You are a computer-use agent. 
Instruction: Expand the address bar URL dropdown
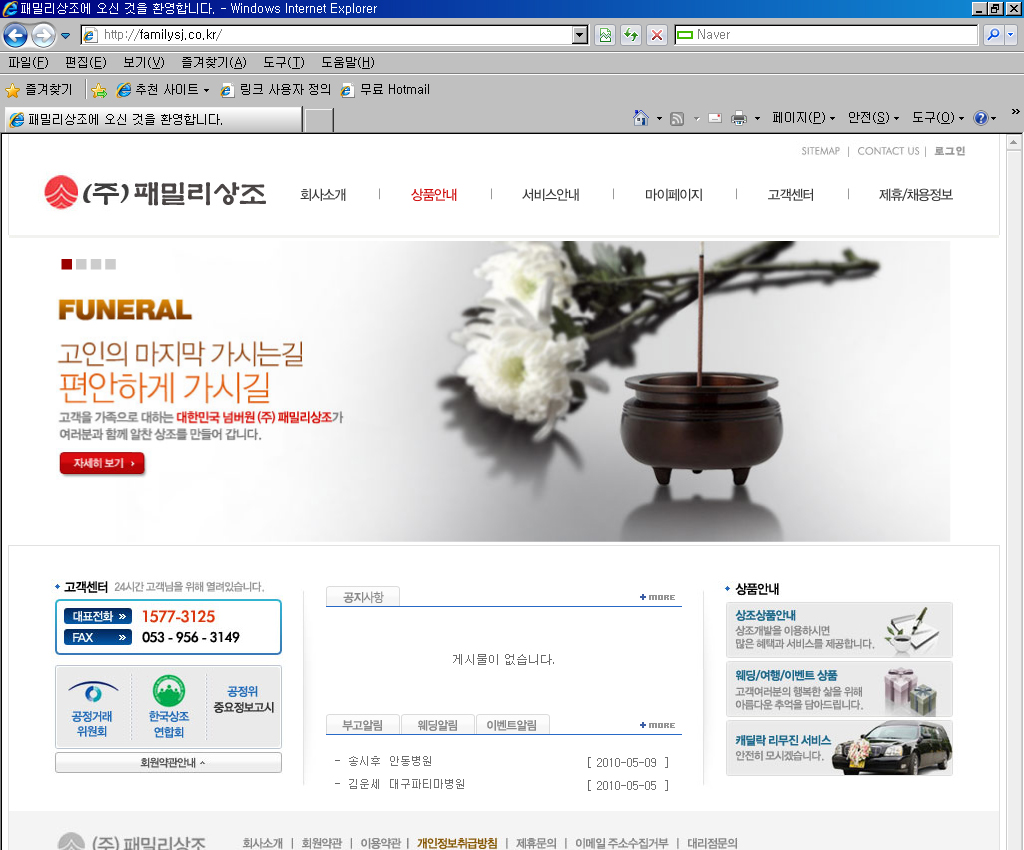579,35
